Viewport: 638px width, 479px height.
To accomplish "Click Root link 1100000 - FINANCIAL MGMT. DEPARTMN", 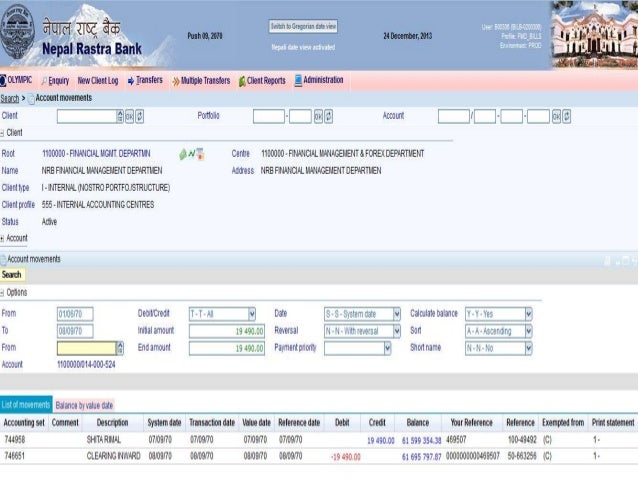I will [x=96, y=154].
